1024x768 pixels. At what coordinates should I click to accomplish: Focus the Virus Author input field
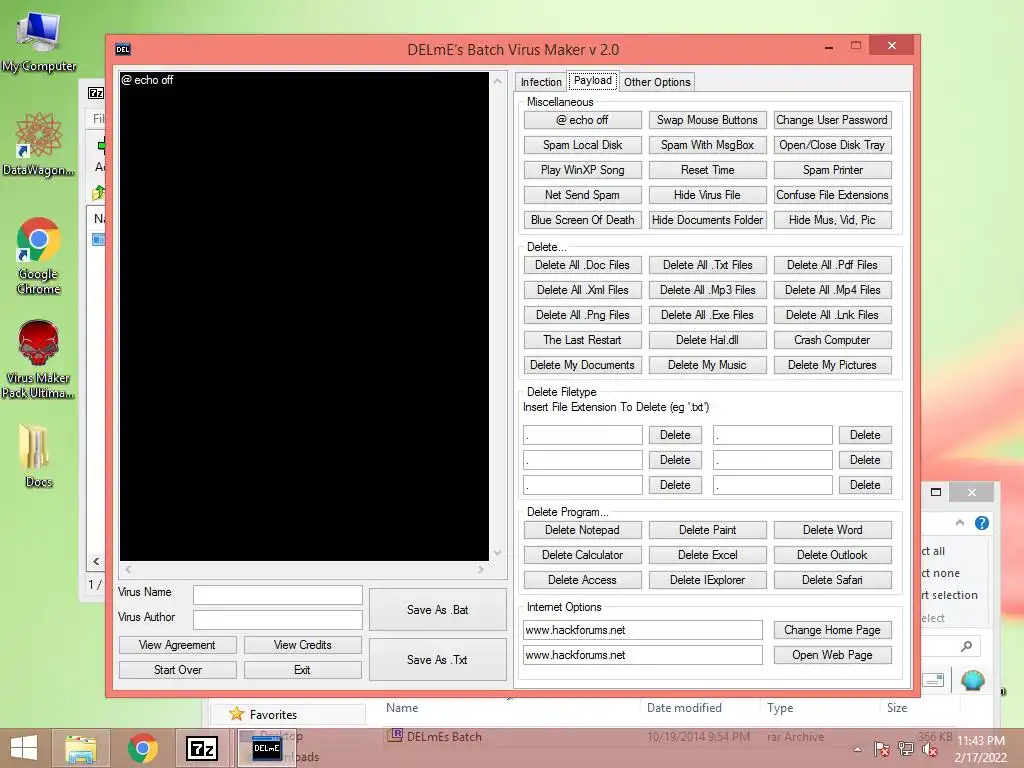(278, 619)
